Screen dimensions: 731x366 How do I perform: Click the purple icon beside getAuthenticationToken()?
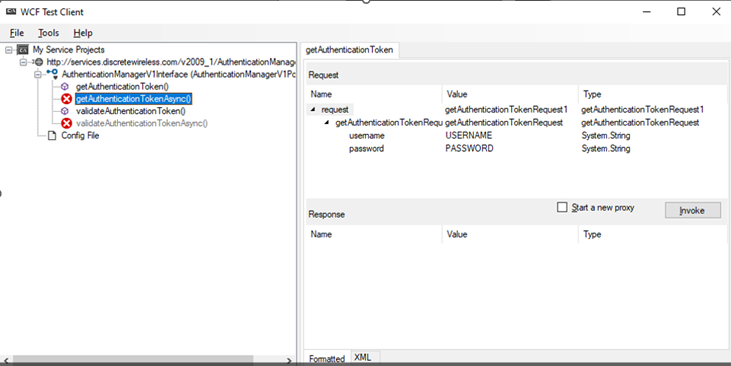pyautogui.click(x=65, y=87)
